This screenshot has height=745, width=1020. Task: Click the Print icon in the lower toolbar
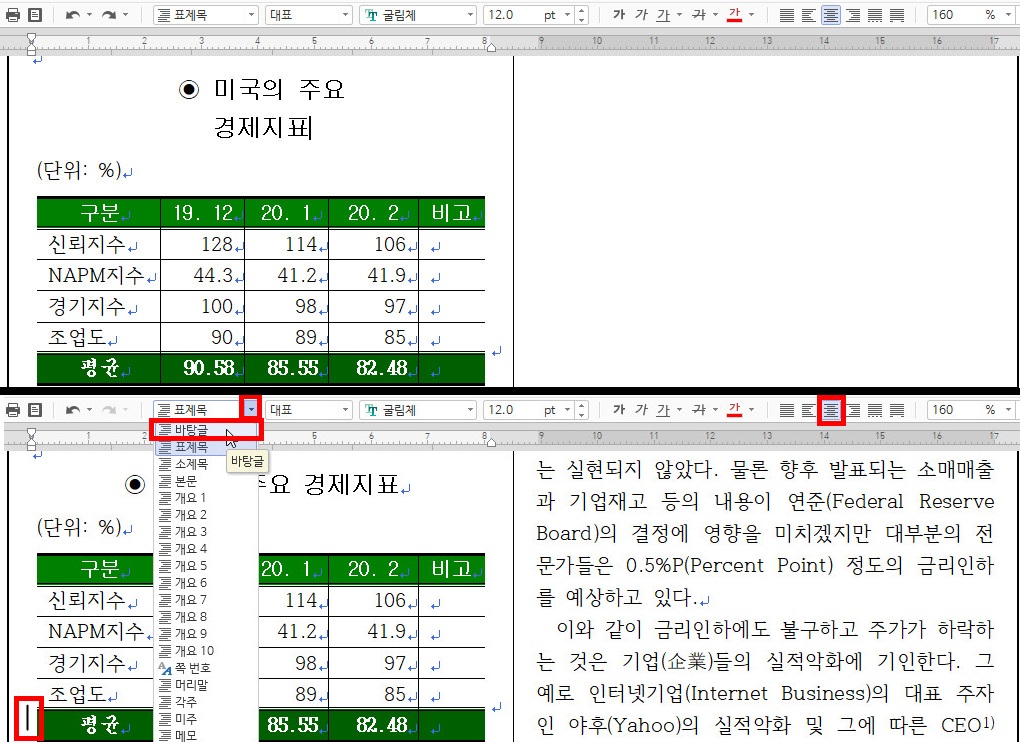[12, 410]
